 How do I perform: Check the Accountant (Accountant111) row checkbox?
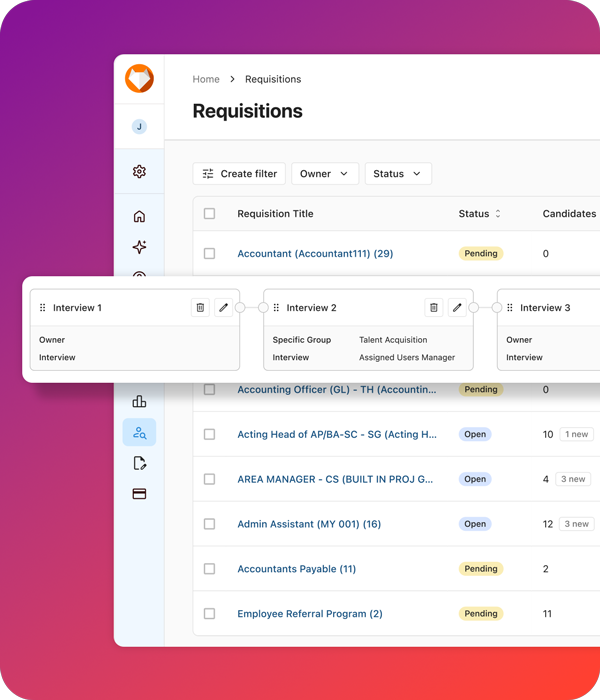209,254
